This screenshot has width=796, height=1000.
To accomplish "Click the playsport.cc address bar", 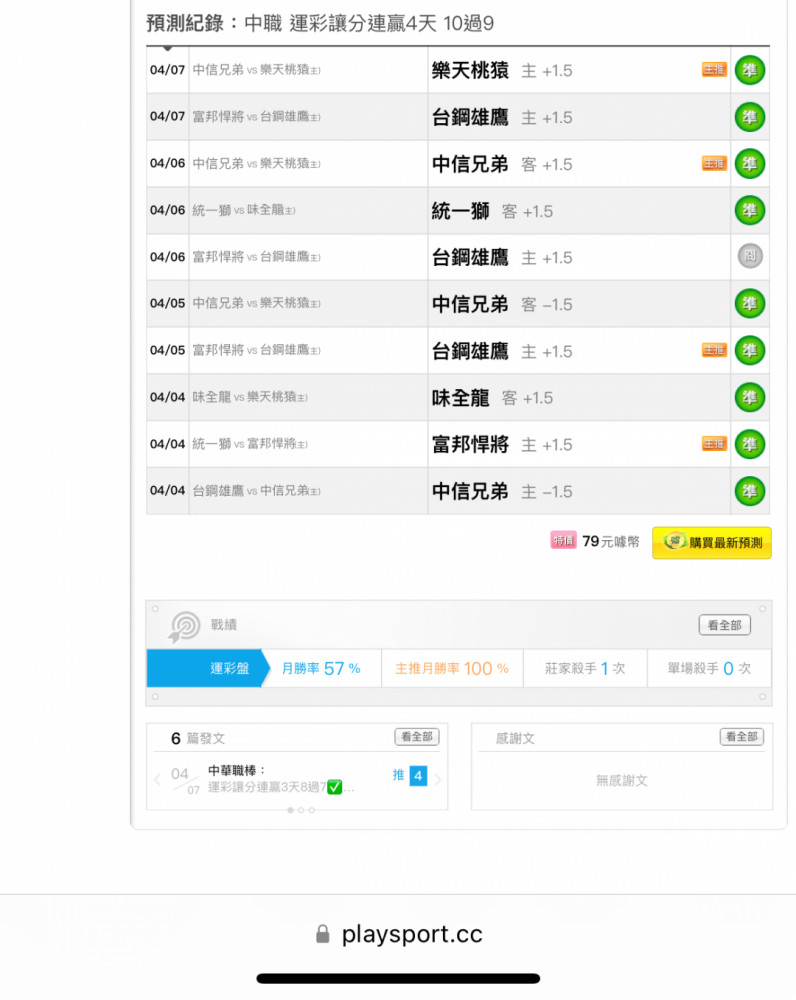I will (x=399, y=934).
